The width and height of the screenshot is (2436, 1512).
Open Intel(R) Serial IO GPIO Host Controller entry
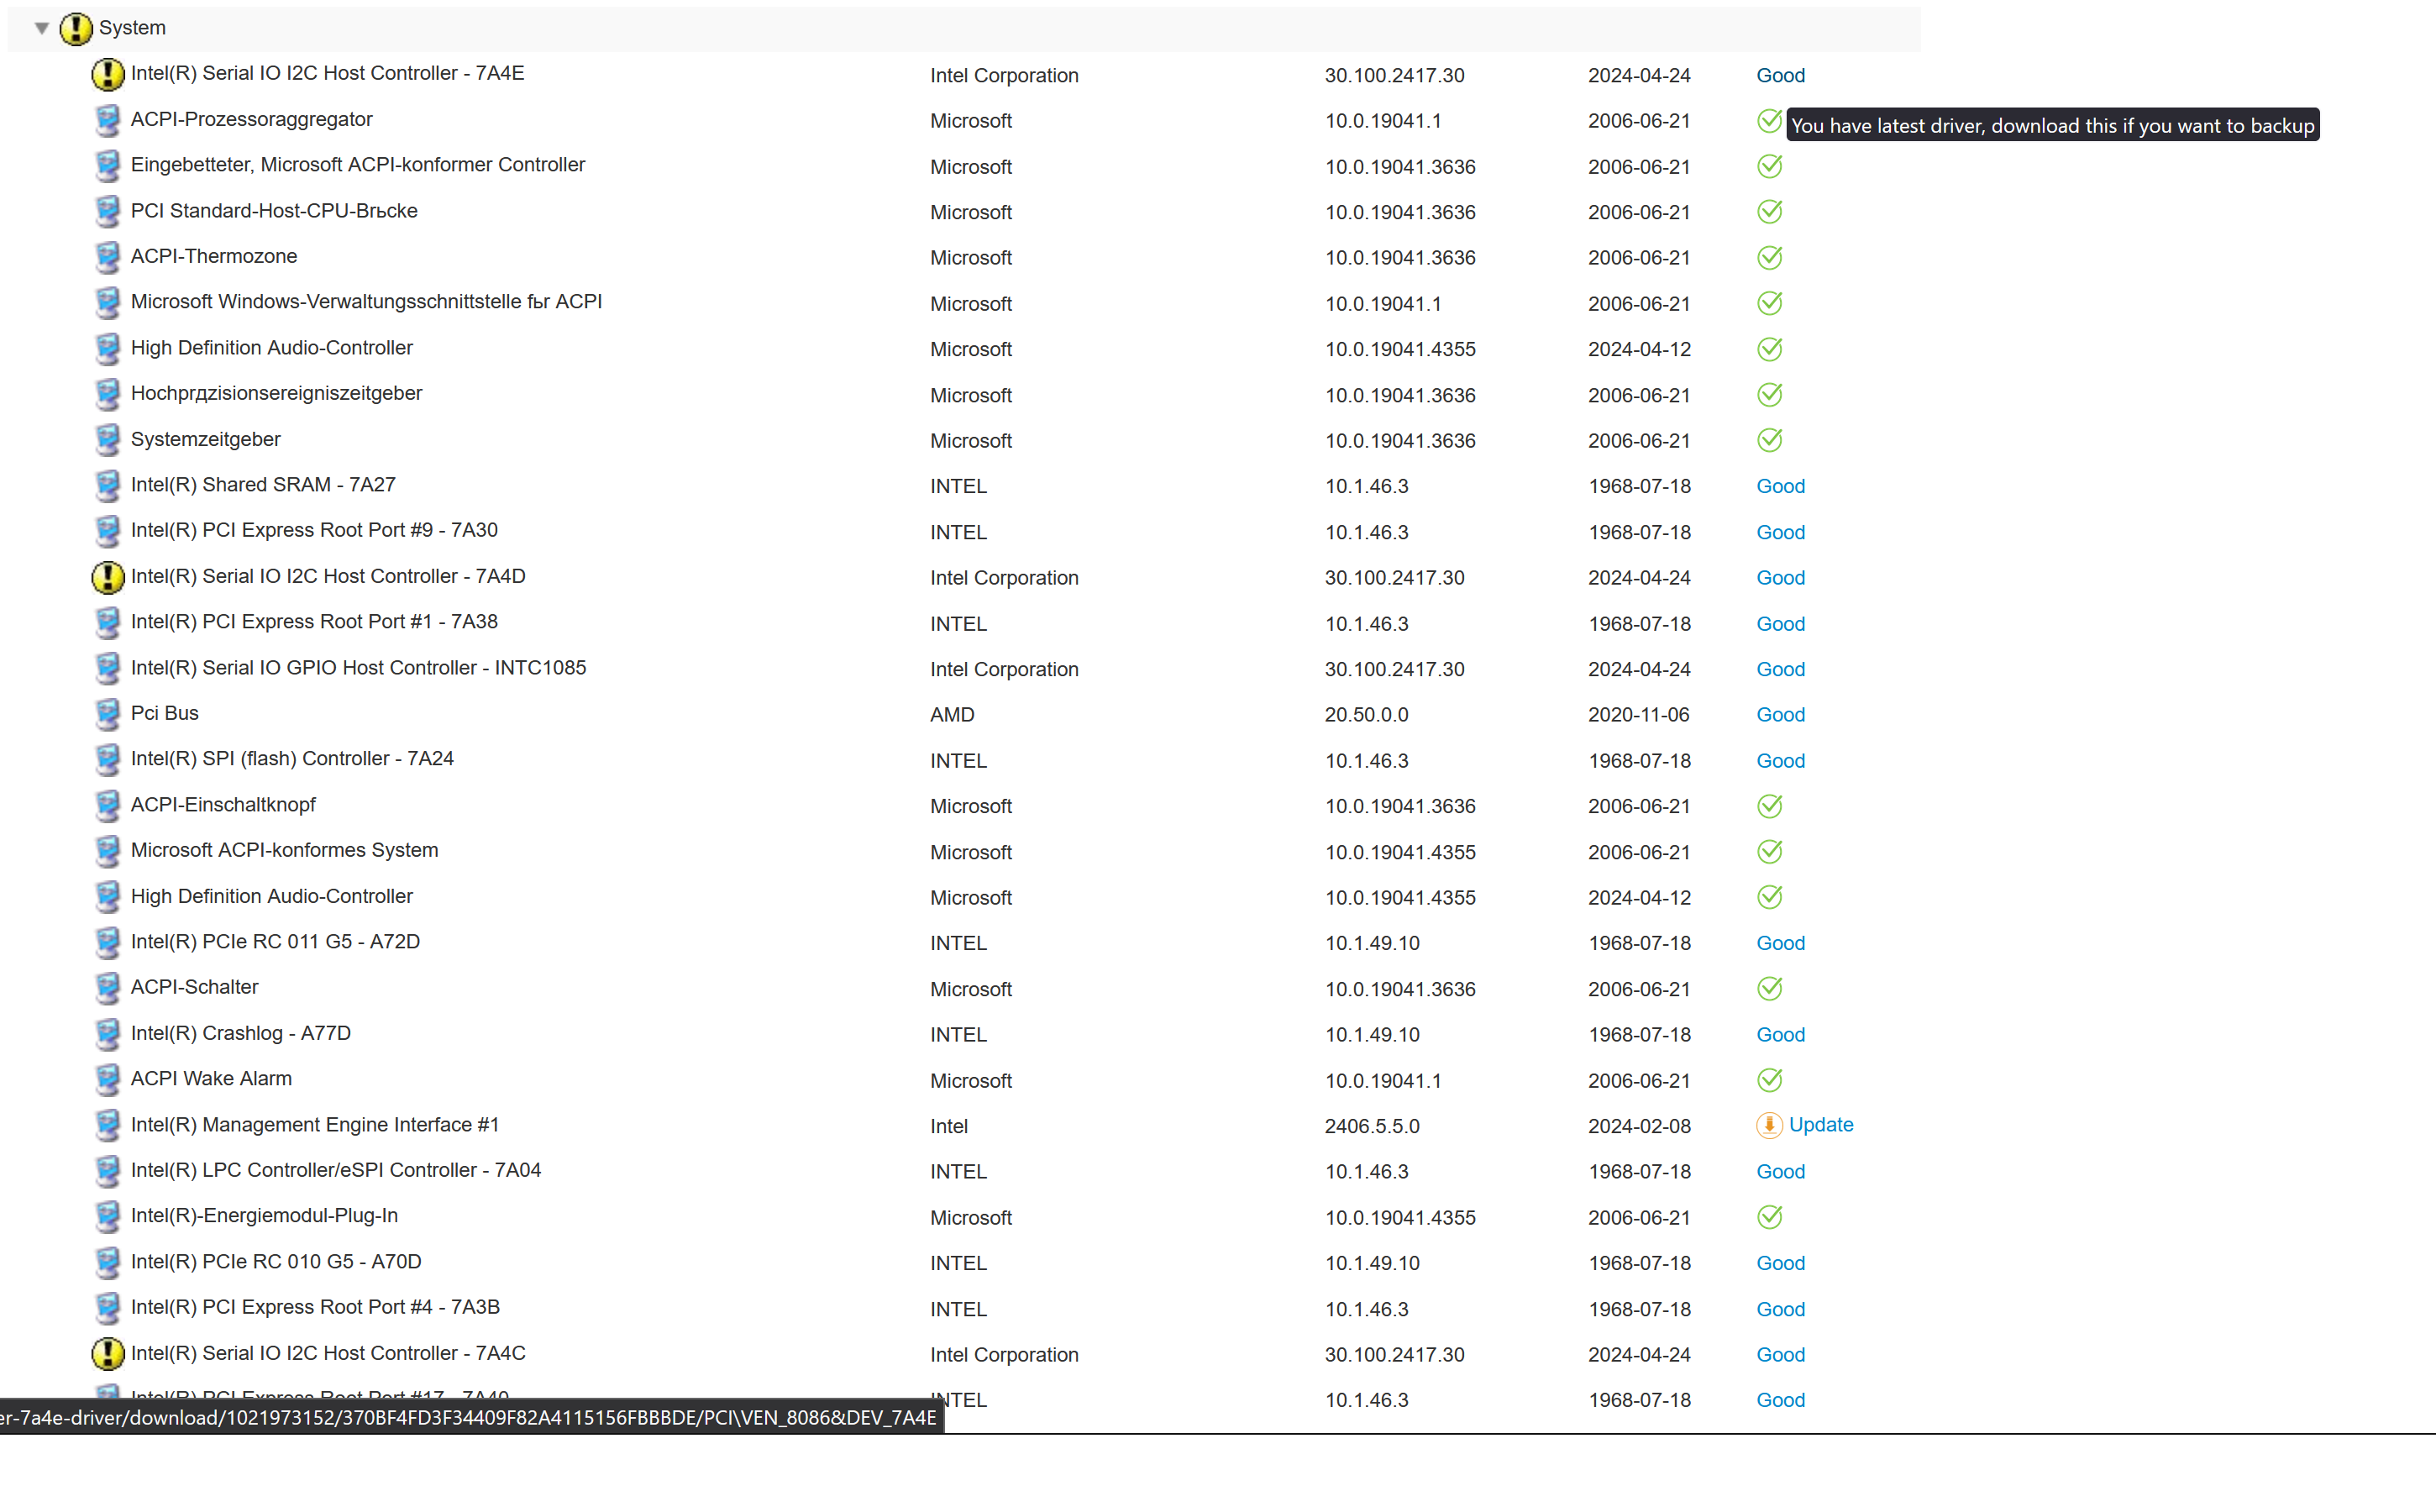pos(358,668)
